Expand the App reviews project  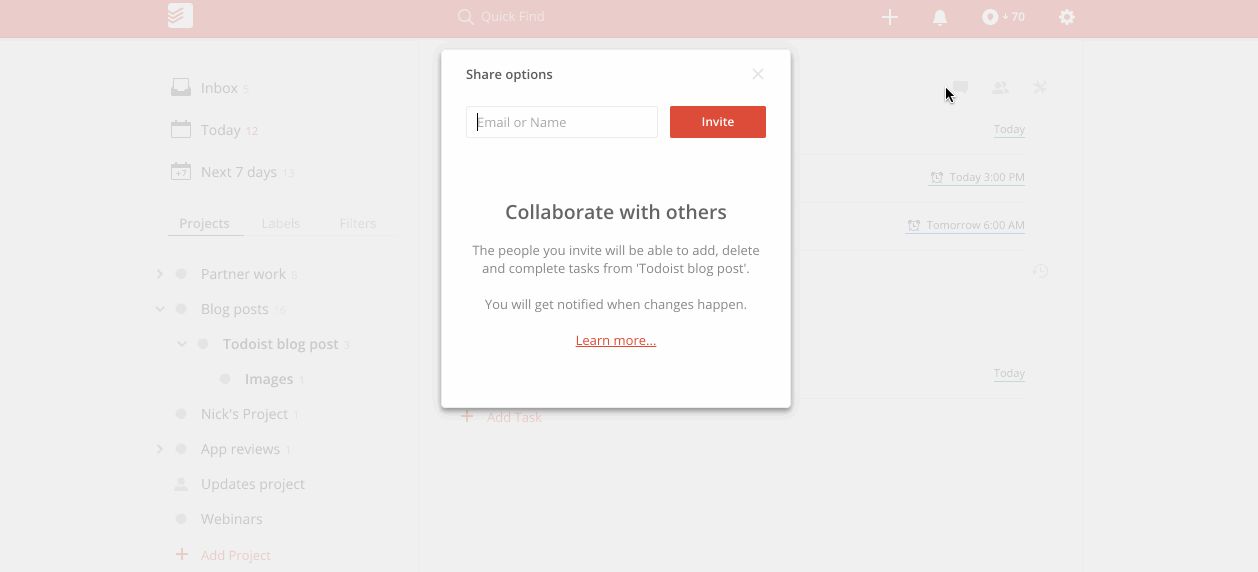(x=159, y=449)
